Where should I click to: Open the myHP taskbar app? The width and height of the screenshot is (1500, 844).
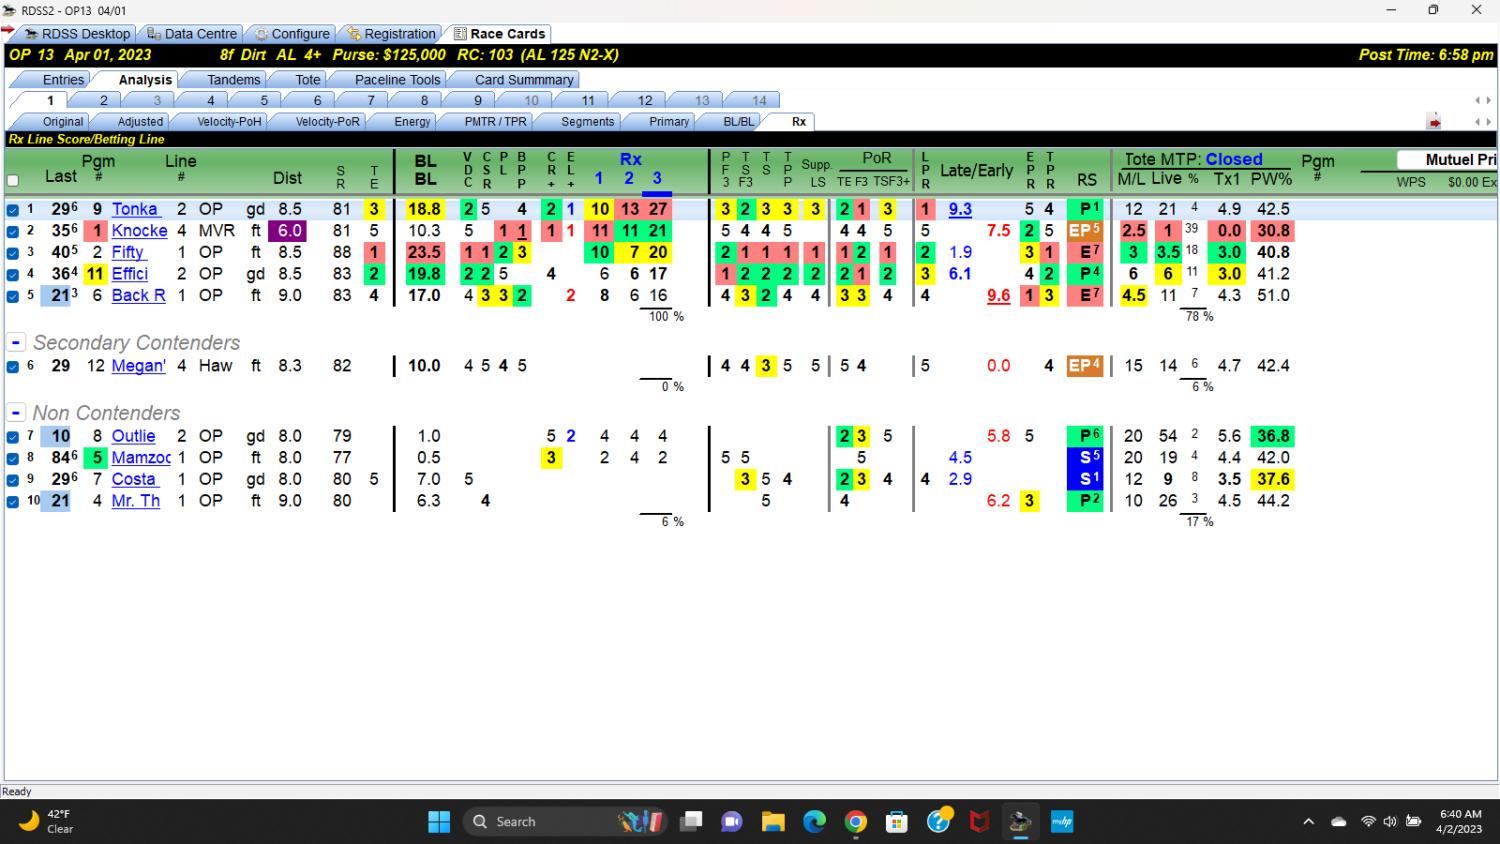coord(1061,822)
